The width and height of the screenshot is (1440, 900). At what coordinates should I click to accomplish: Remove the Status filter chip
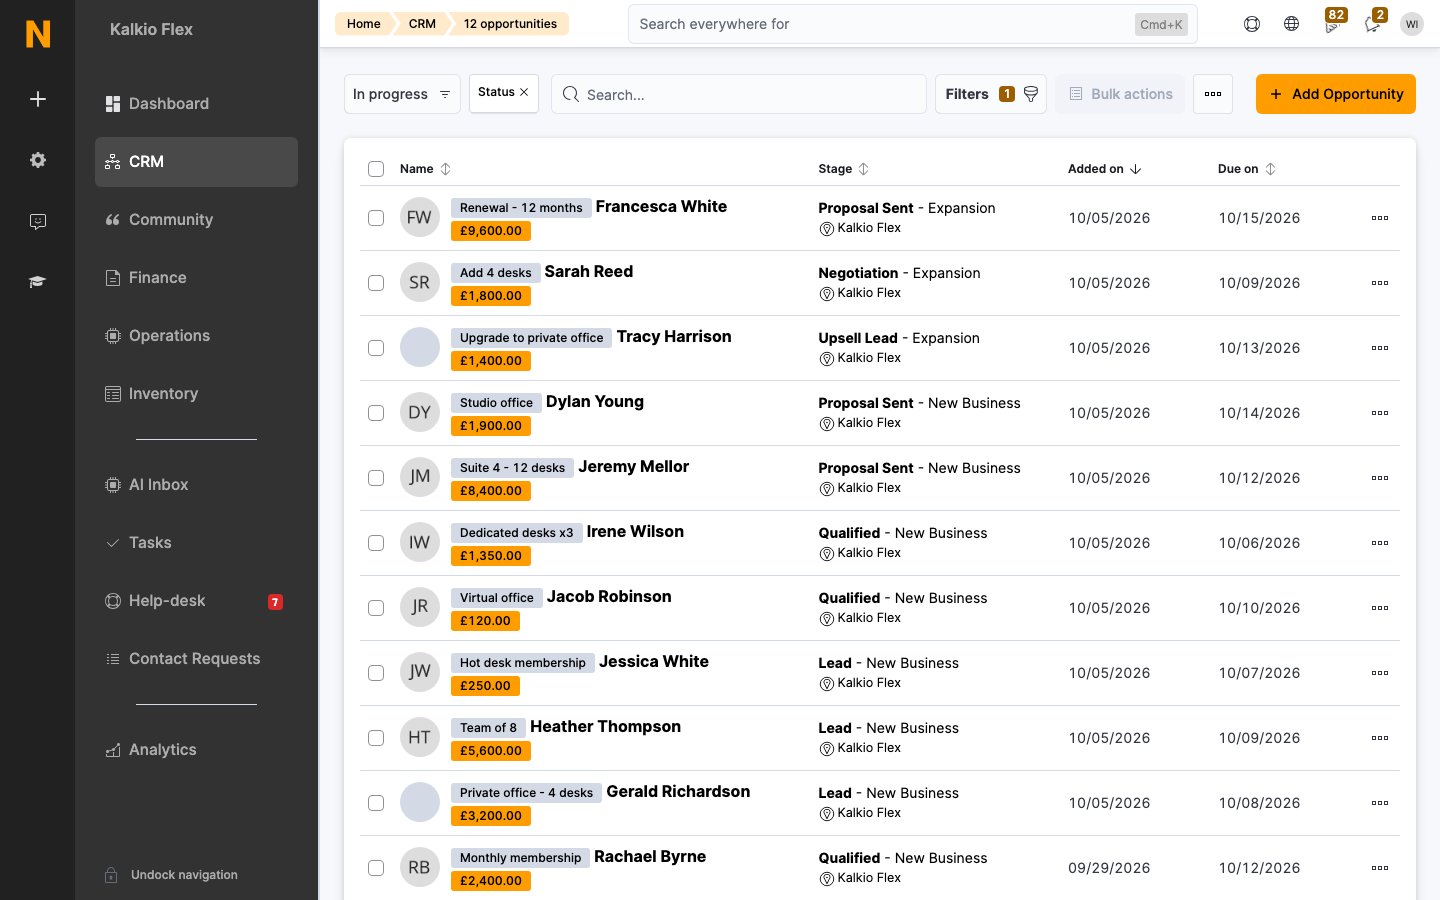tap(524, 92)
